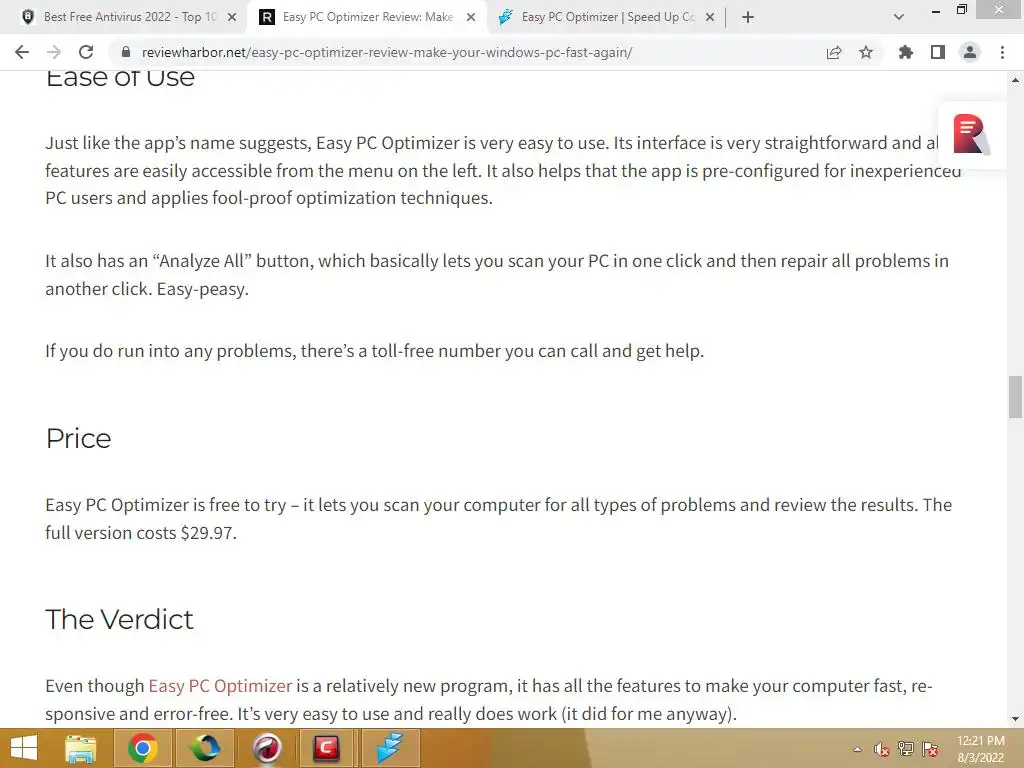Click the browser forward arrow
The image size is (1024, 768).
(x=54, y=52)
